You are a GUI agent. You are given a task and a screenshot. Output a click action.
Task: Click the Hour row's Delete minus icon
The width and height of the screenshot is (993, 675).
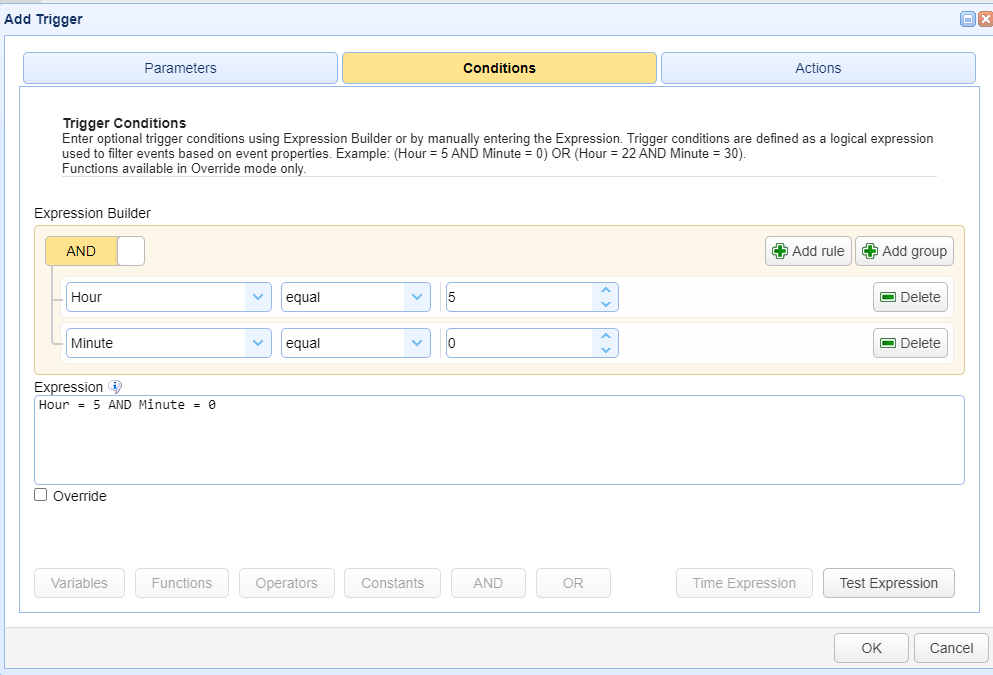[x=888, y=297]
